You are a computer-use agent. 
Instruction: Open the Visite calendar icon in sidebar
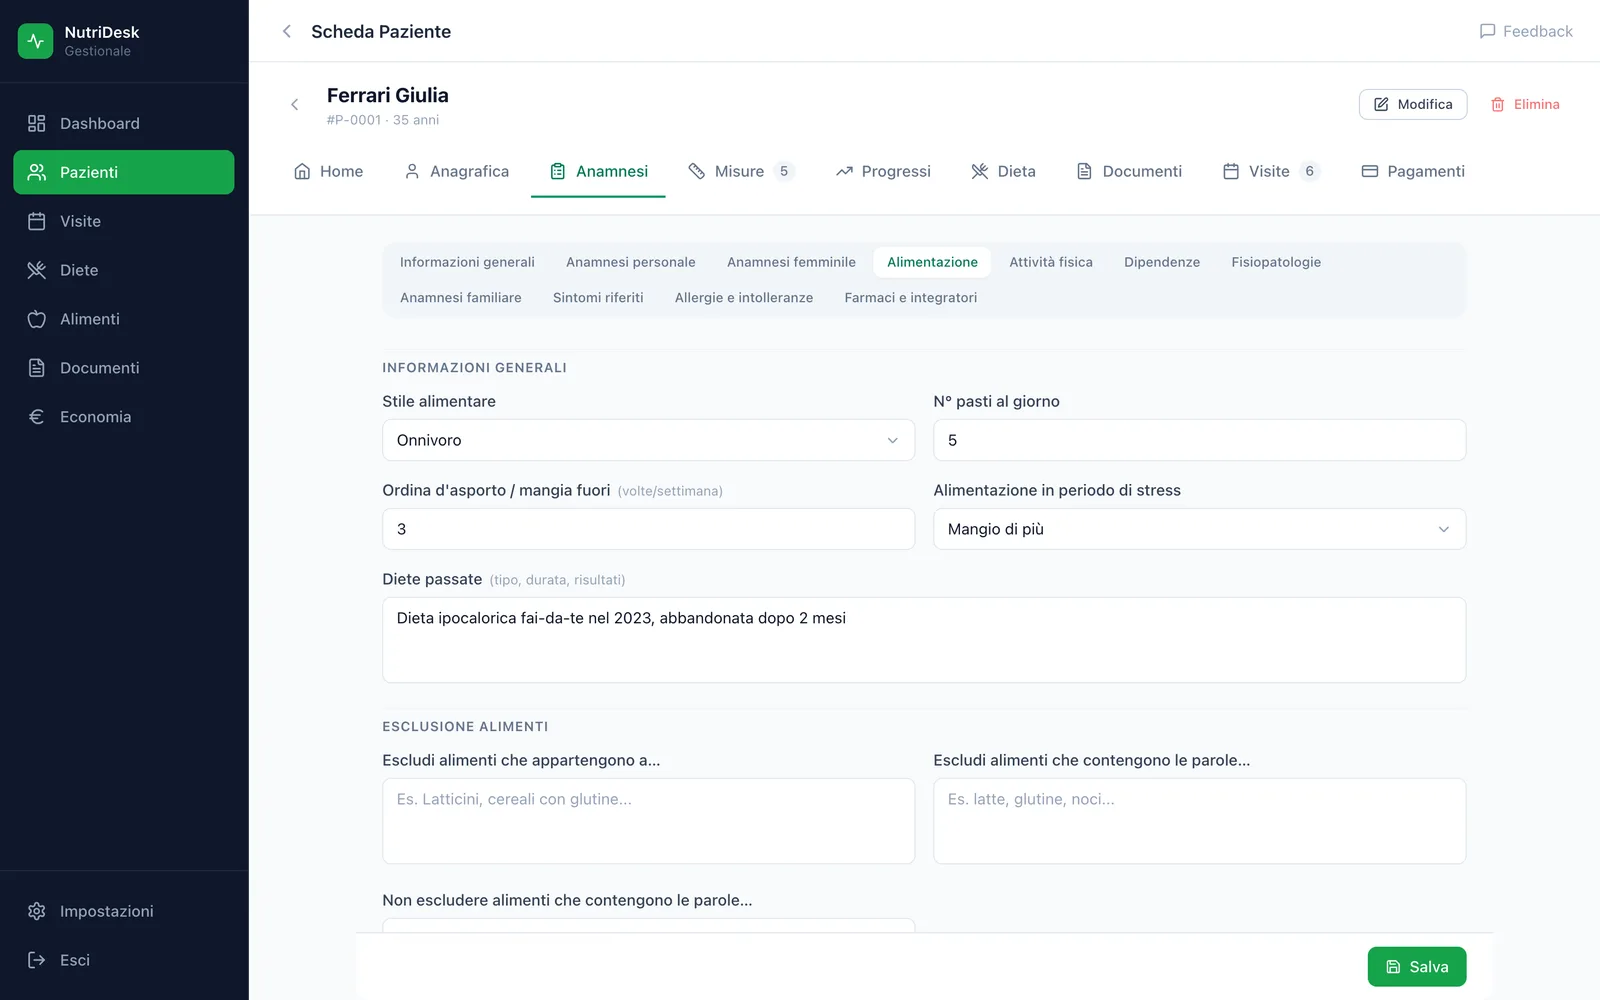[37, 221]
